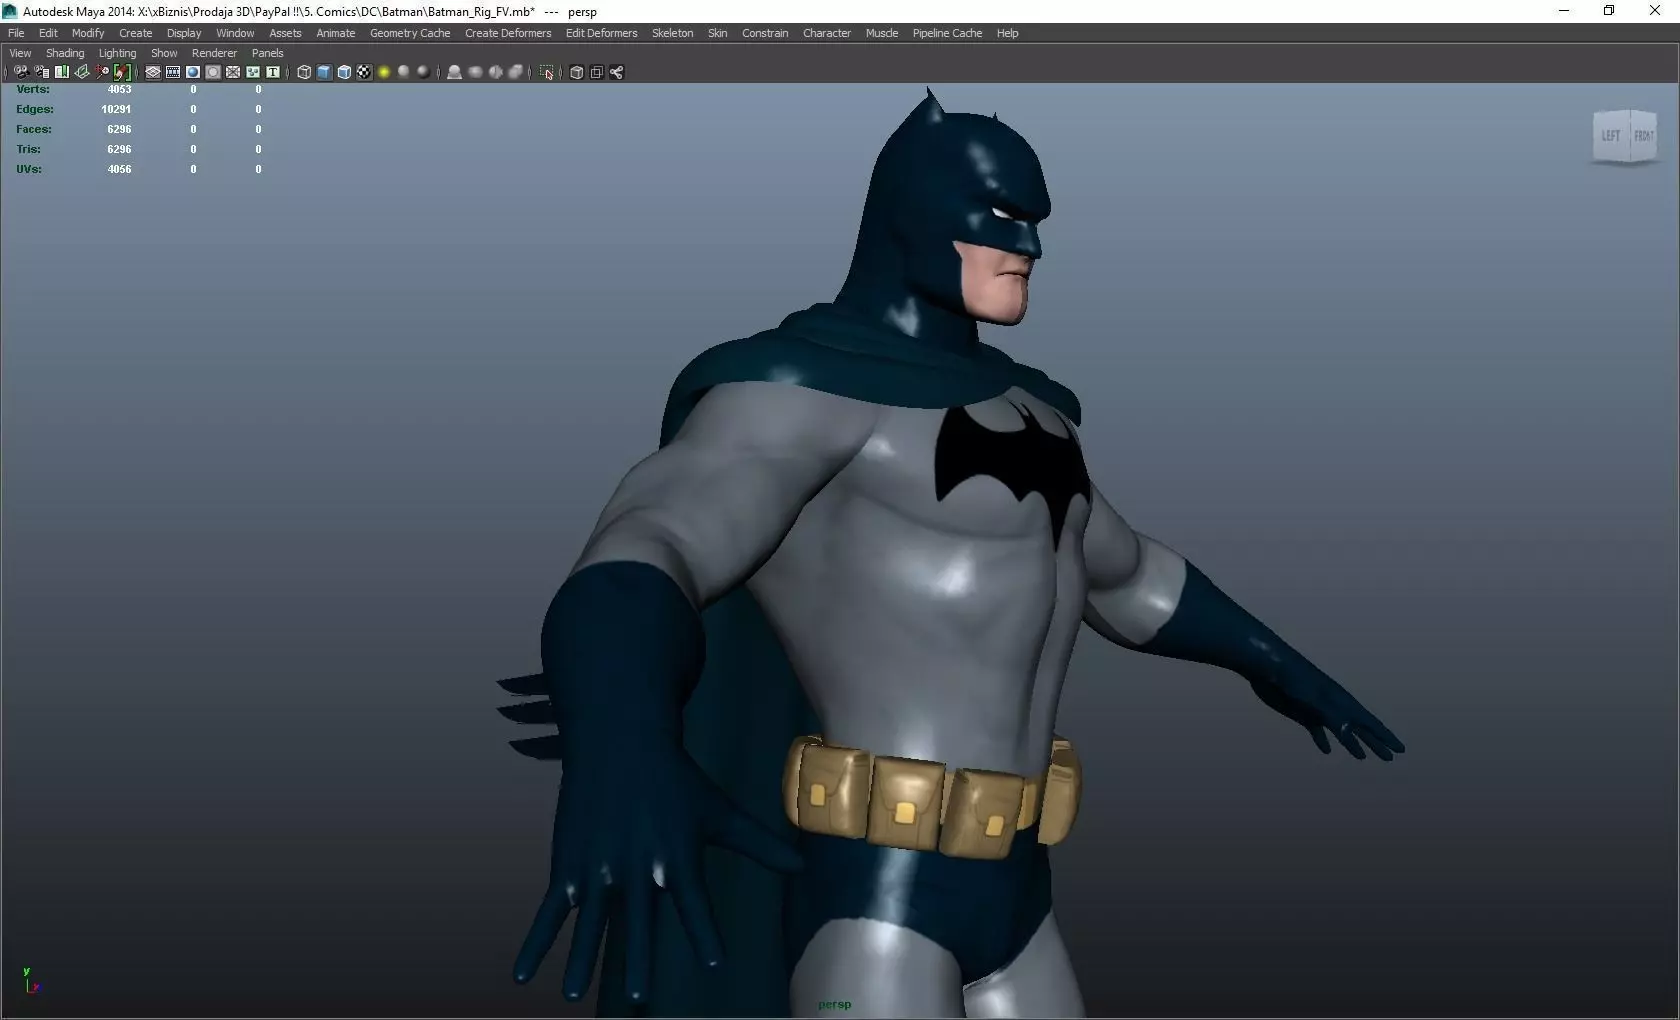Toggle the Textured checker sphere icon
This screenshot has width=1680, height=1020.
[x=364, y=72]
